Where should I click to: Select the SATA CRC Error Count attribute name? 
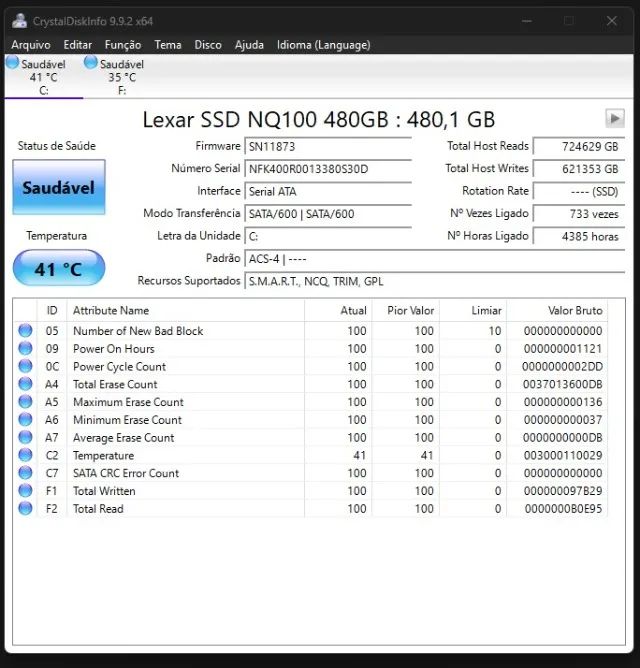pos(126,473)
